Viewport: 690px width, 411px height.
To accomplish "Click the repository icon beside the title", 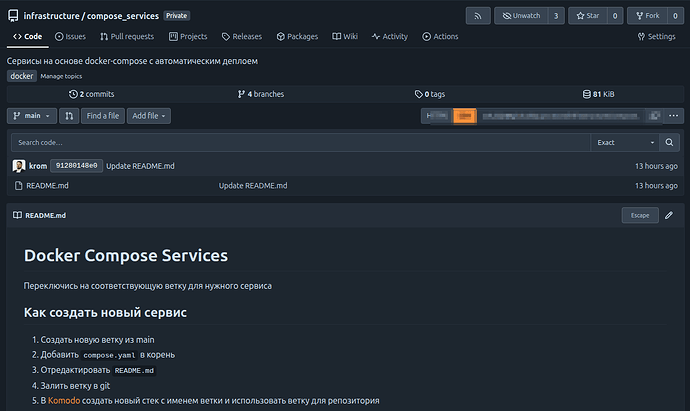I will 13,16.
